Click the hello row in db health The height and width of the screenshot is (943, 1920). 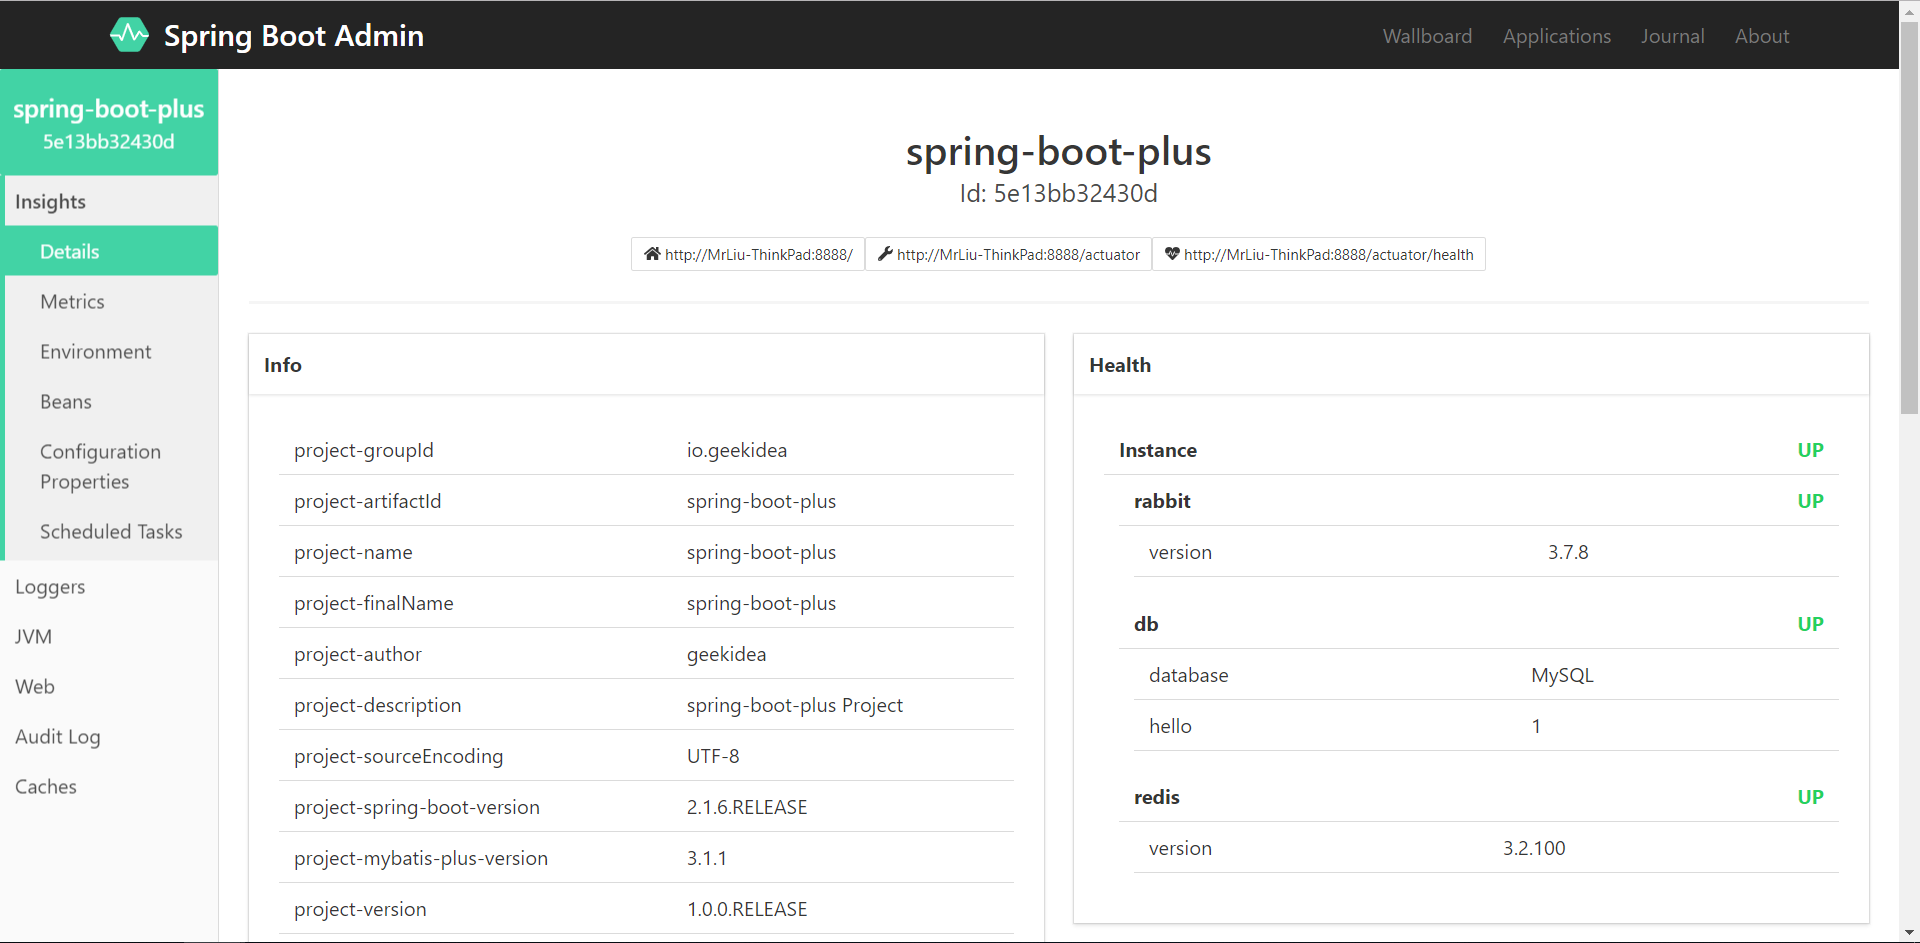(x=1486, y=726)
